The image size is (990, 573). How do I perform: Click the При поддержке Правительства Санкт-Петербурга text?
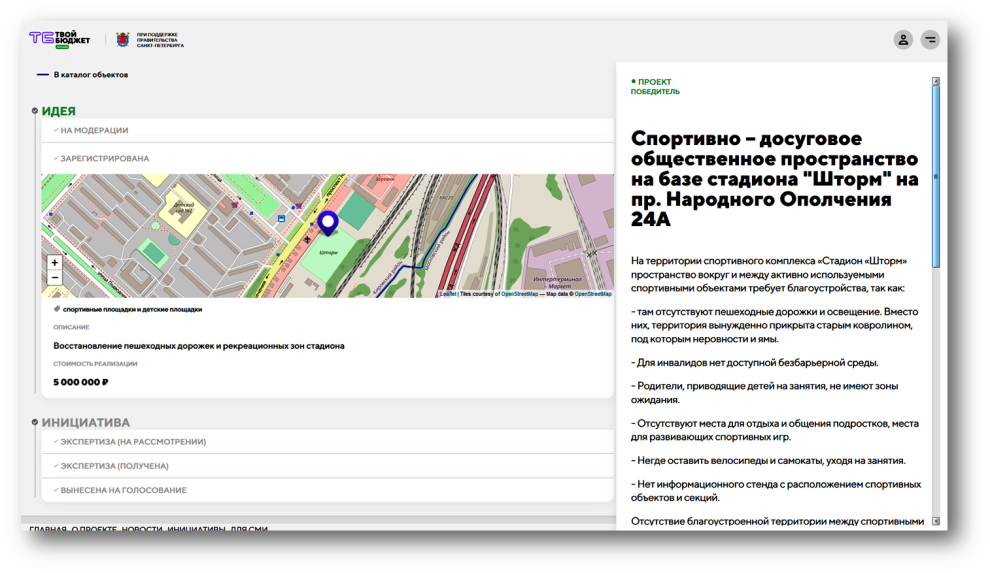point(160,40)
